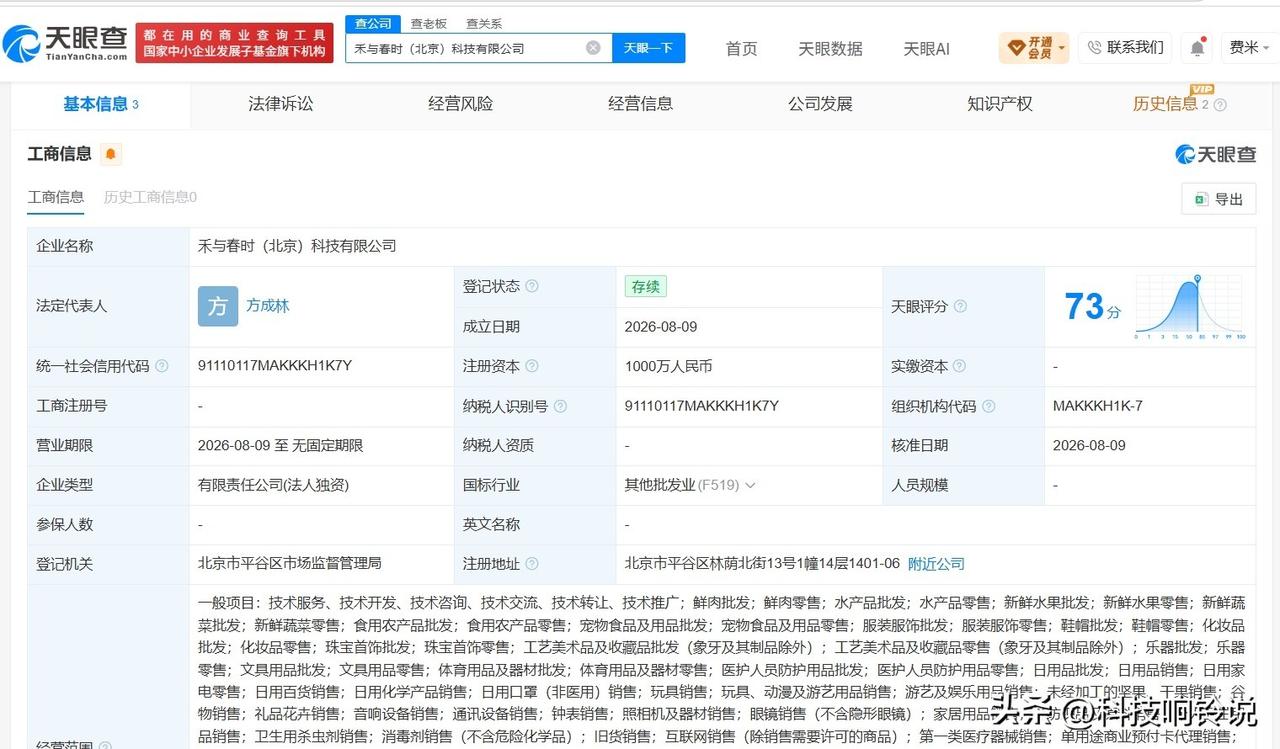Switch to the 法律诉讼 tab
This screenshot has width=1280, height=749.
pos(281,104)
